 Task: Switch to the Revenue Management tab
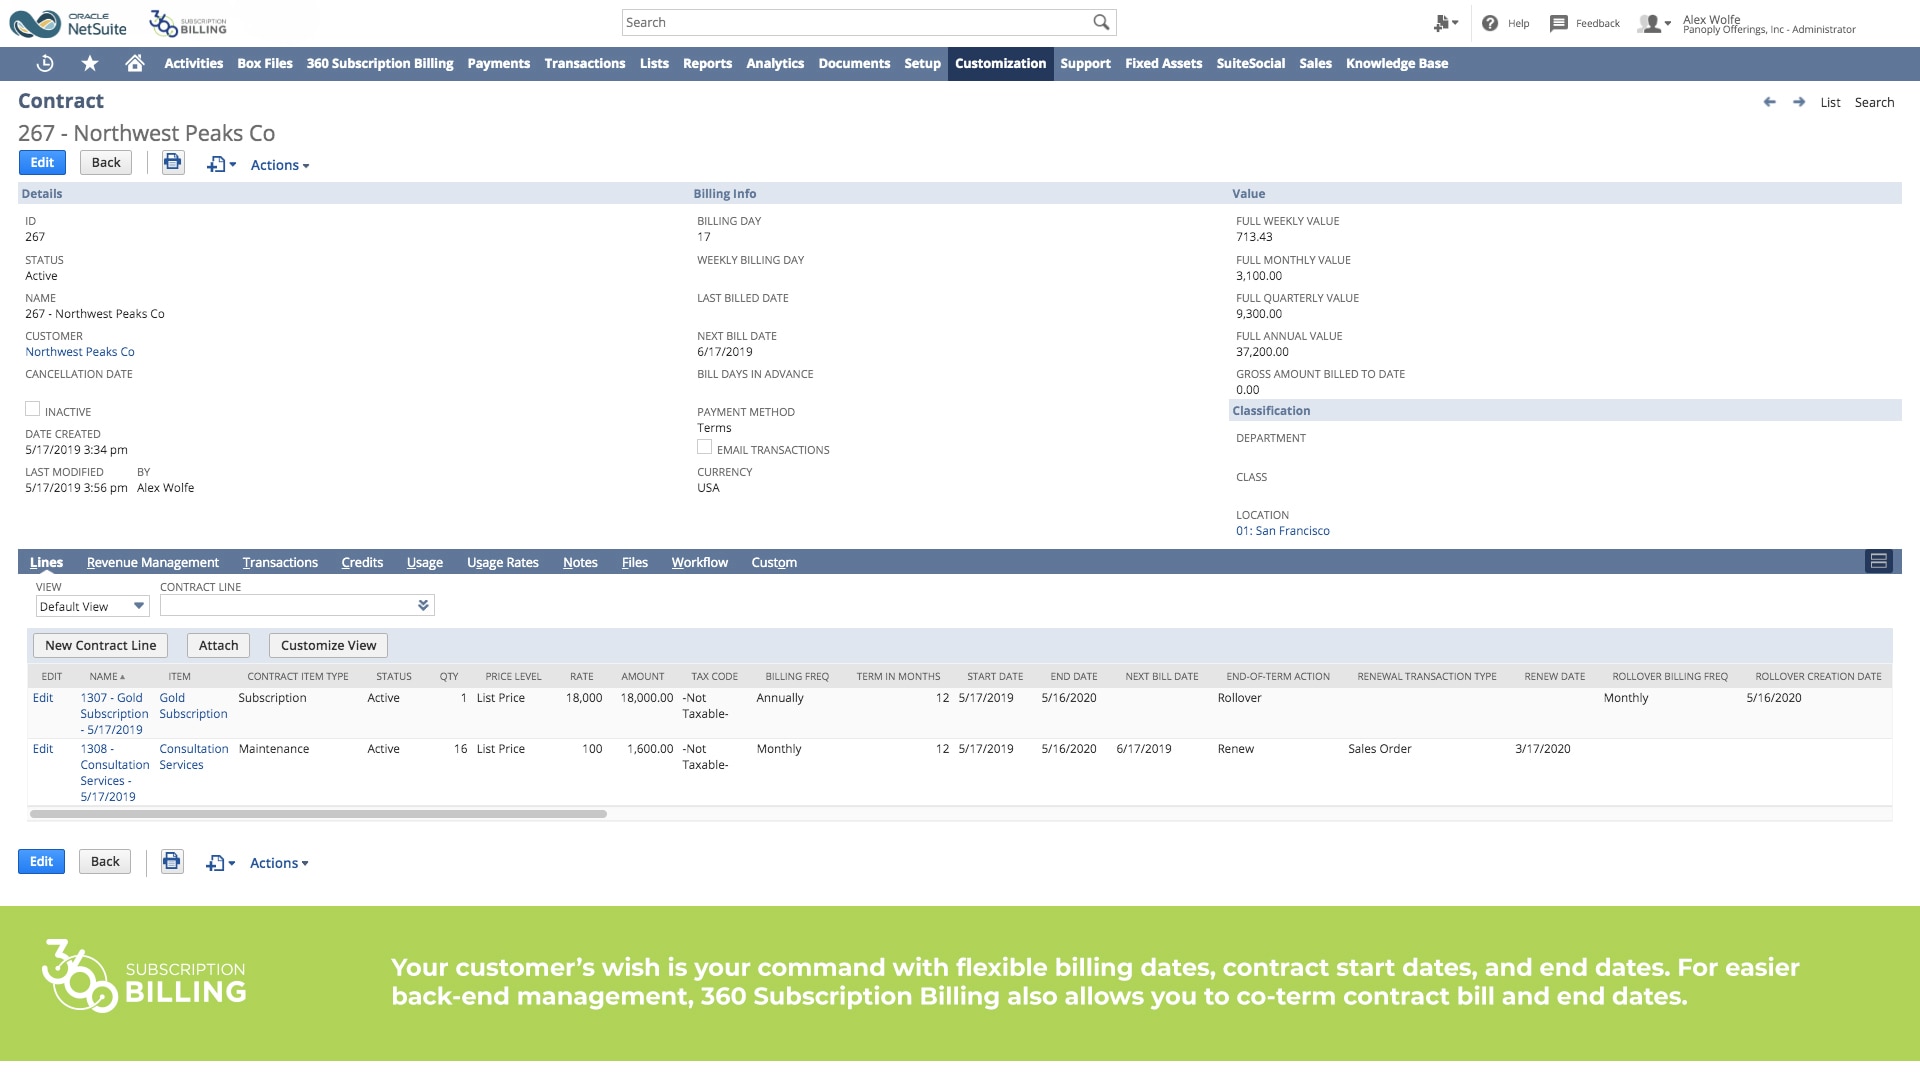(x=152, y=562)
